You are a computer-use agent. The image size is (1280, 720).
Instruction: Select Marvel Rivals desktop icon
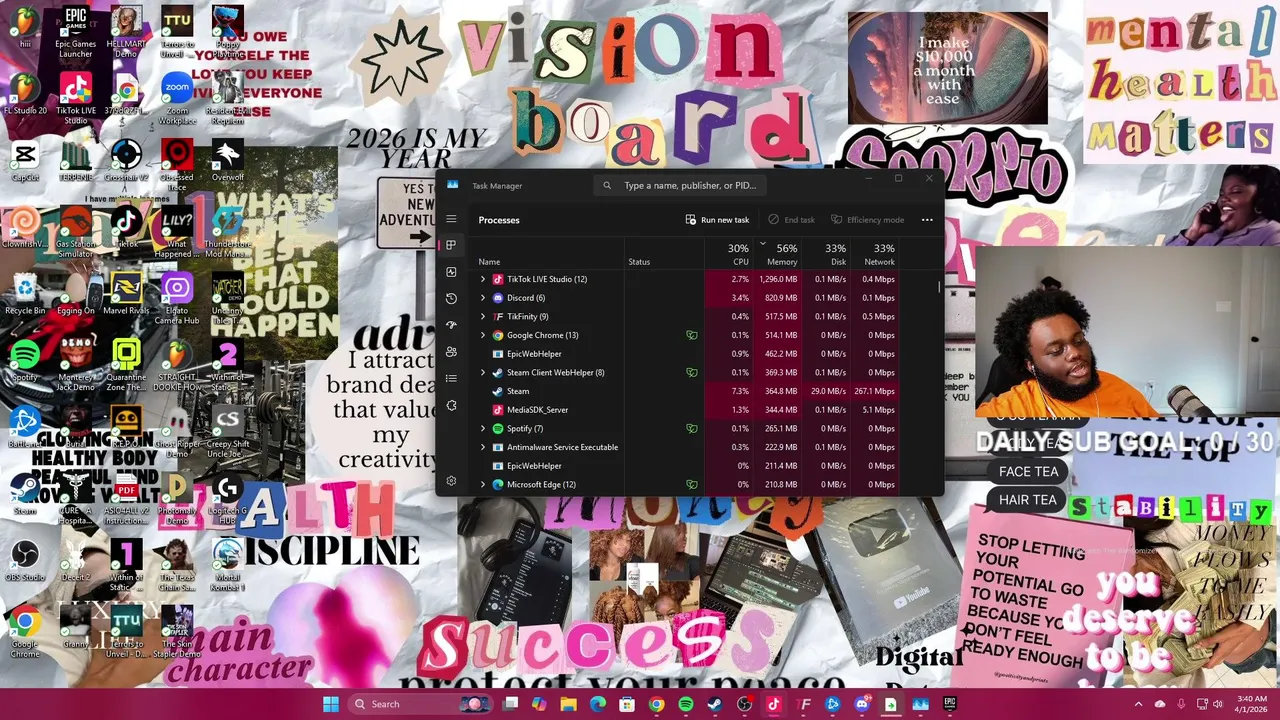(x=126, y=294)
